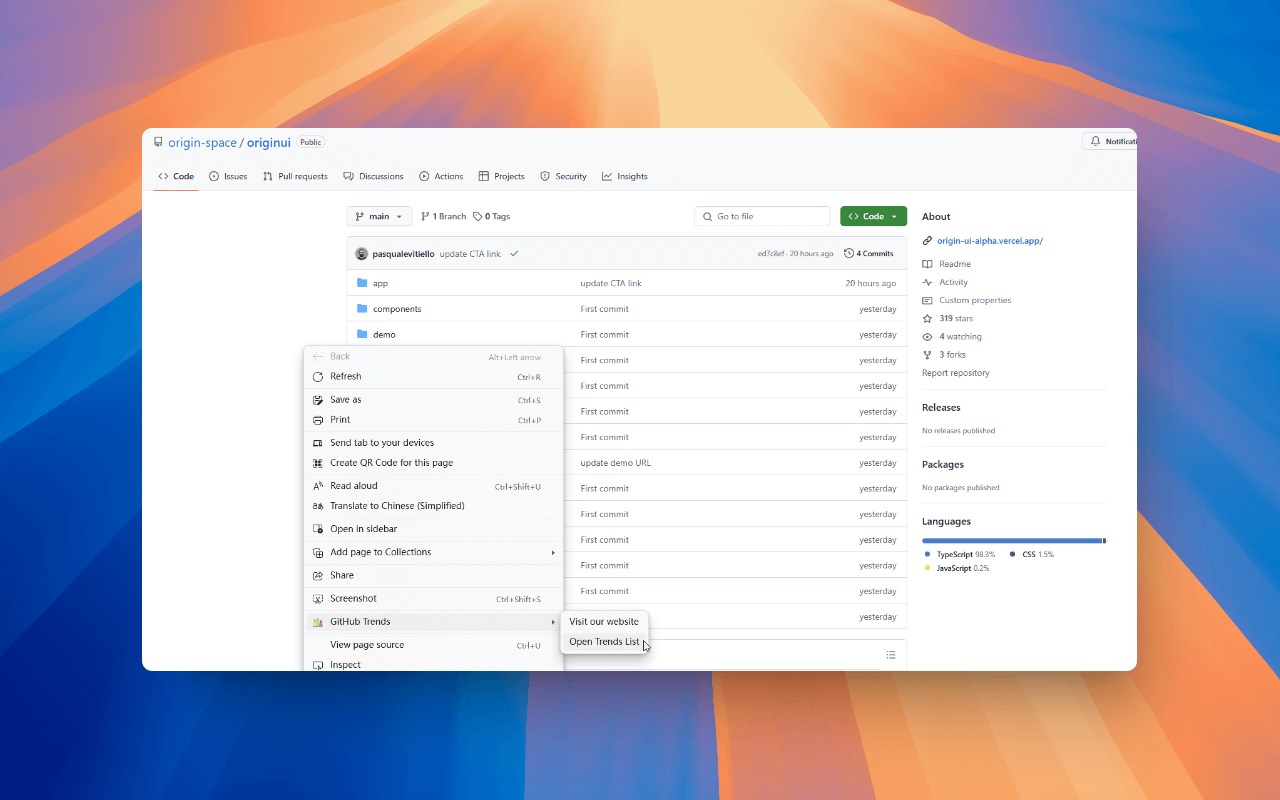Click the Report repository link
The width and height of the screenshot is (1280, 800).
pos(956,373)
